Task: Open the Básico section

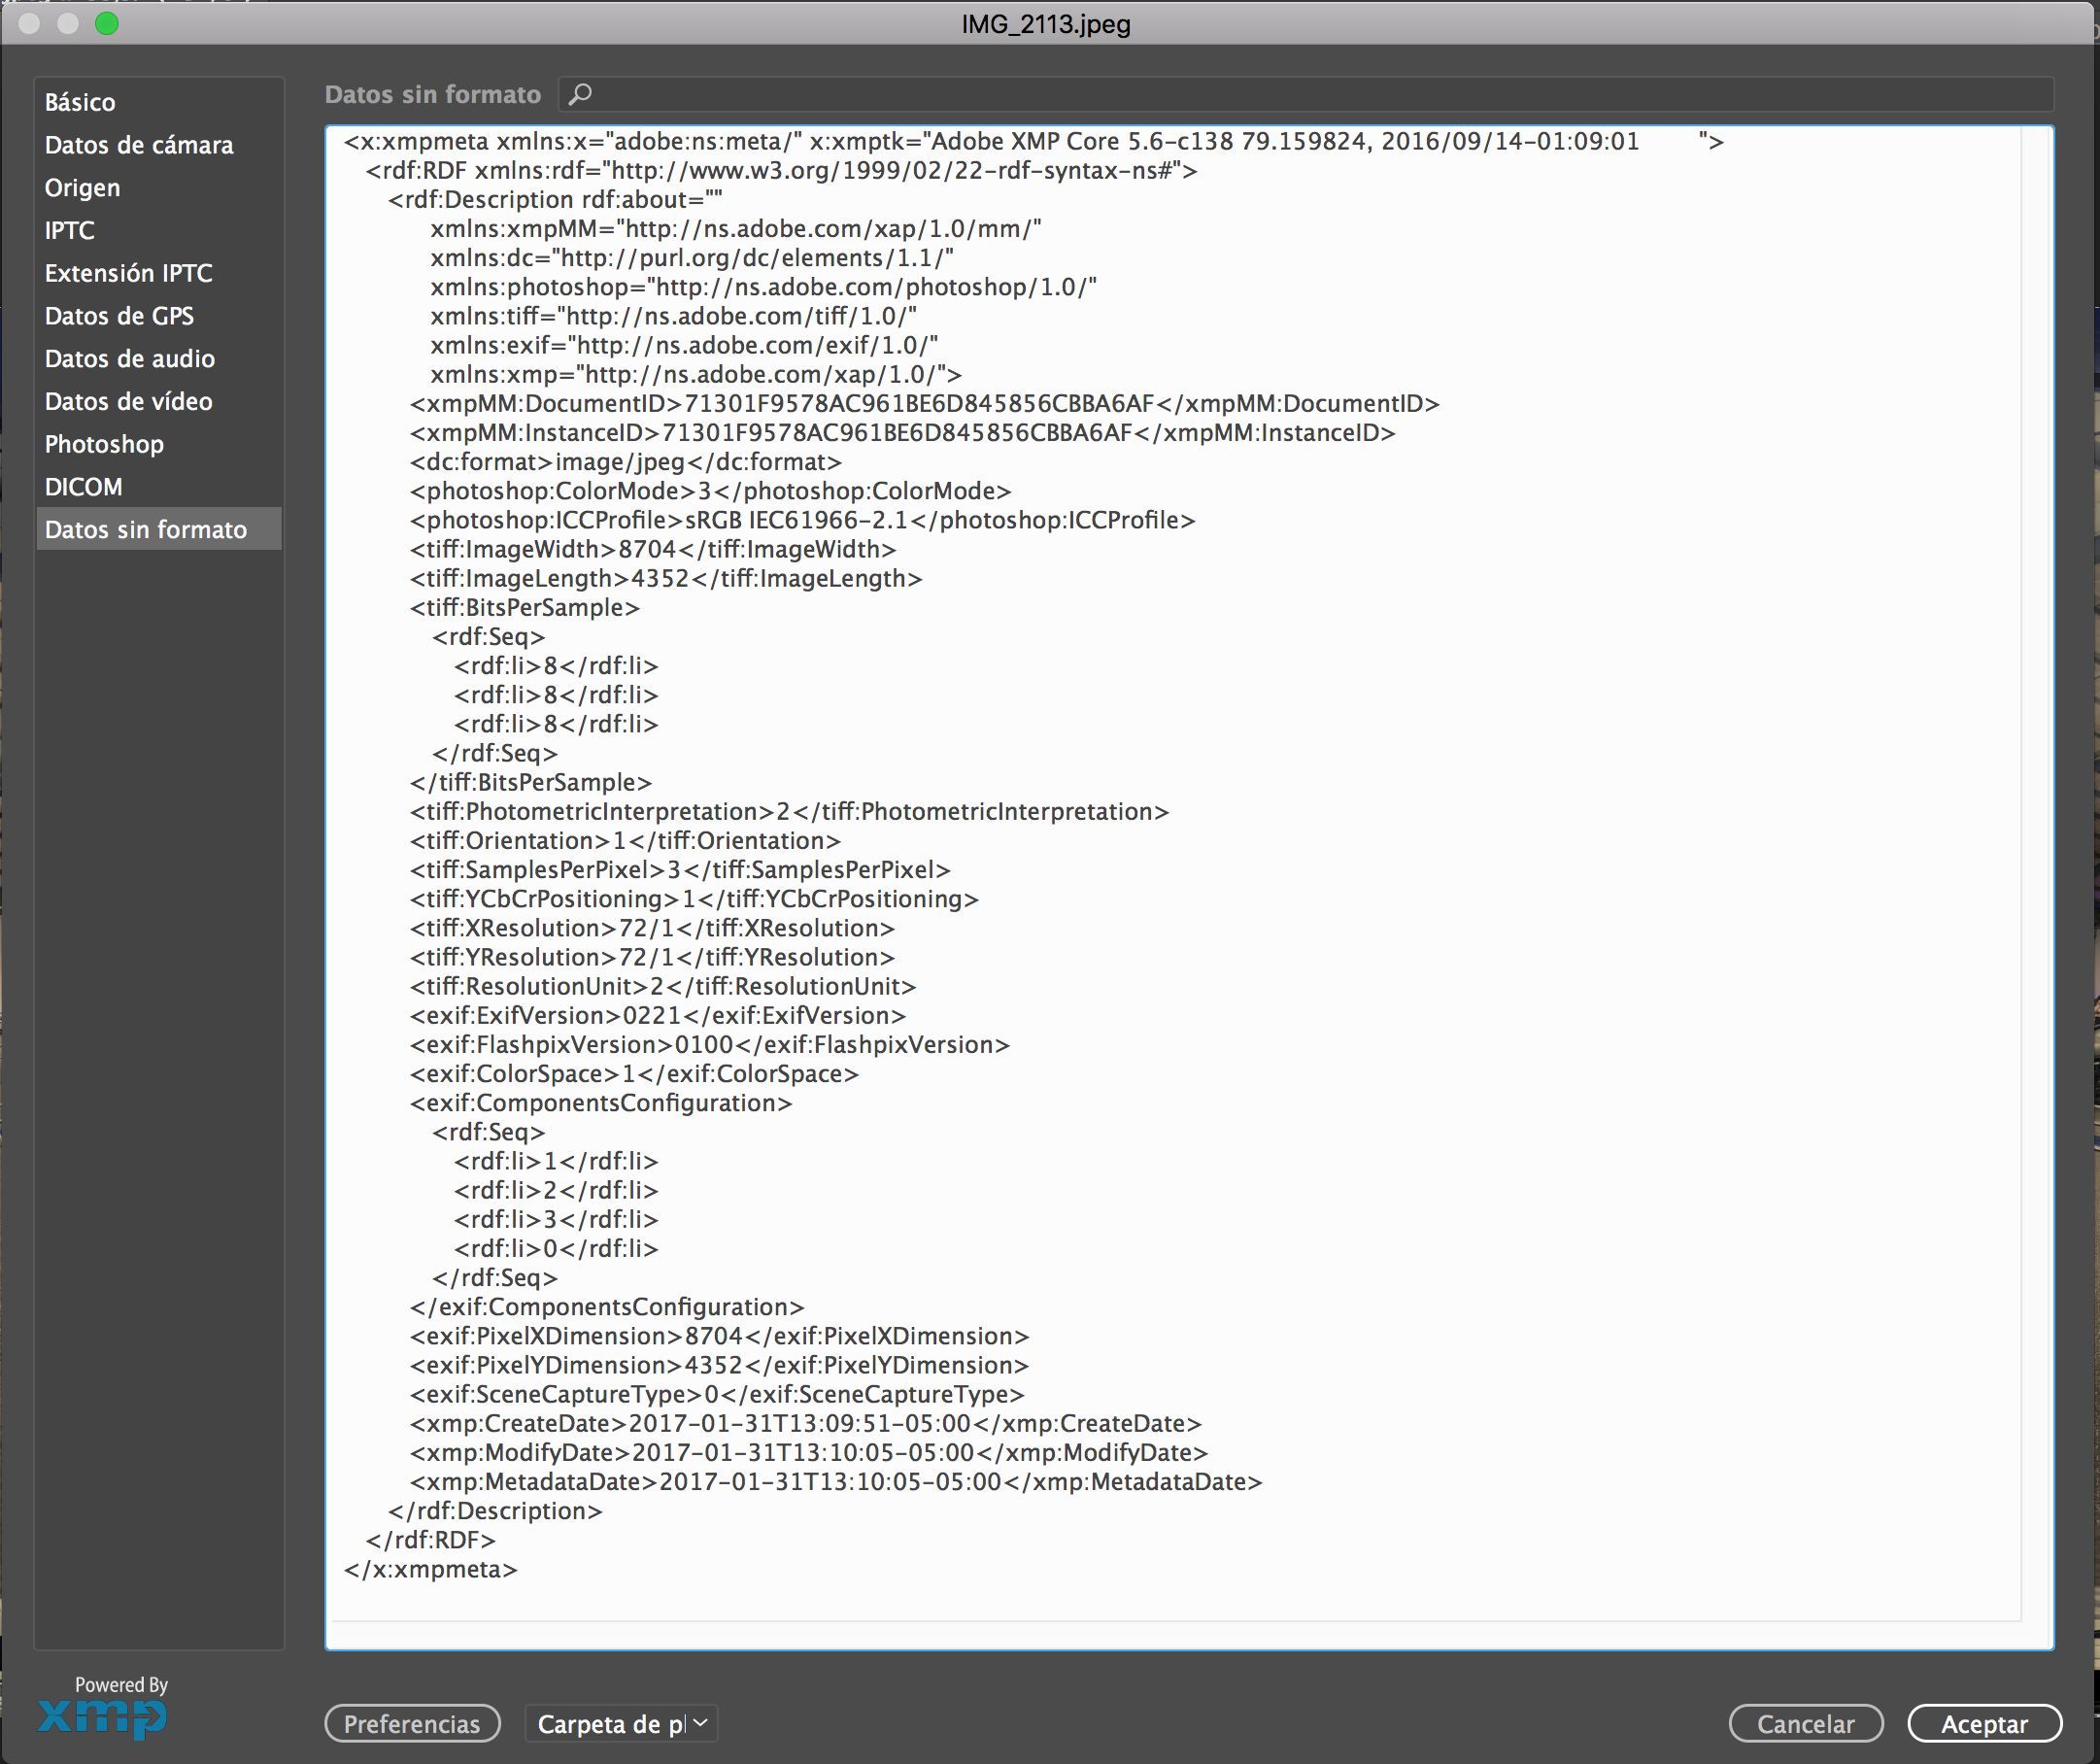Action: point(80,102)
